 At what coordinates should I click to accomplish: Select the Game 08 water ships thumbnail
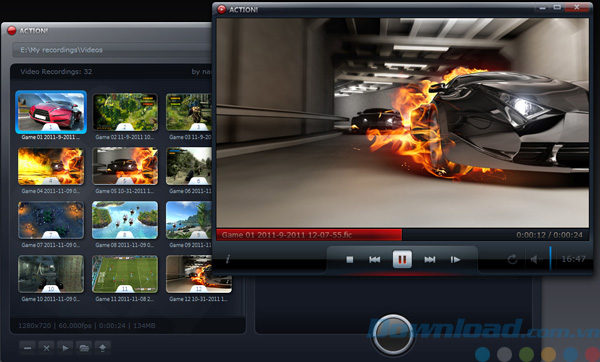click(125, 220)
